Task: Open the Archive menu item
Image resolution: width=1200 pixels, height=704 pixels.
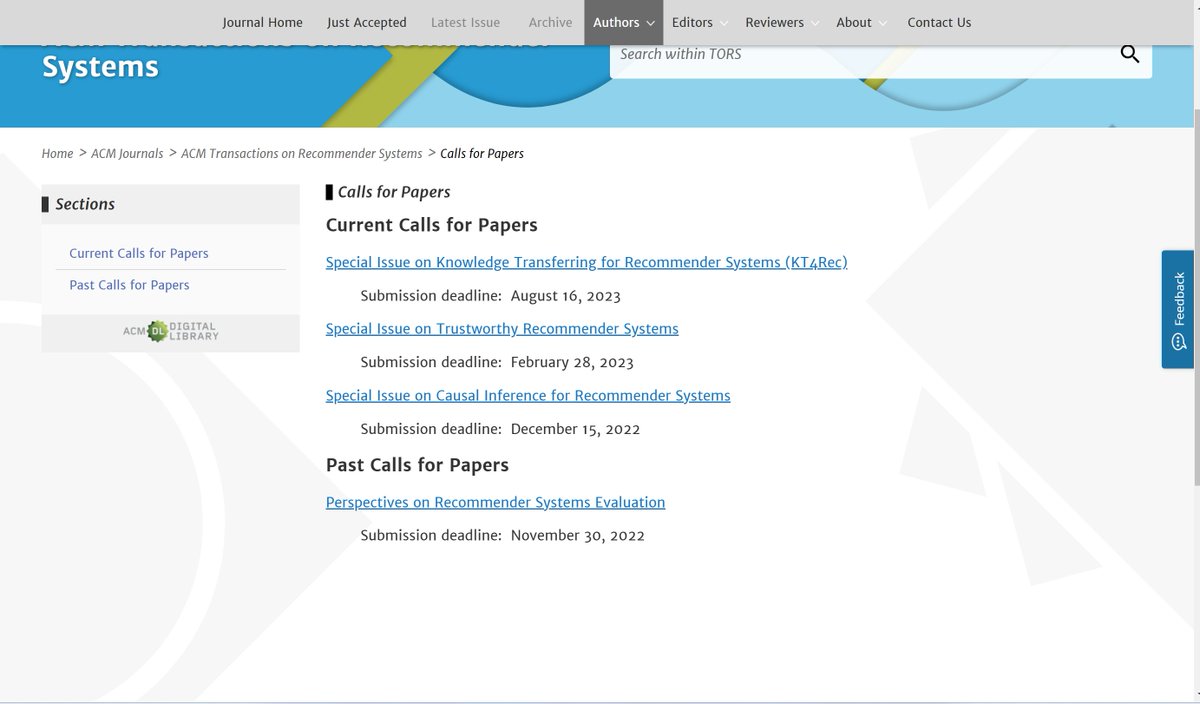Action: [550, 22]
